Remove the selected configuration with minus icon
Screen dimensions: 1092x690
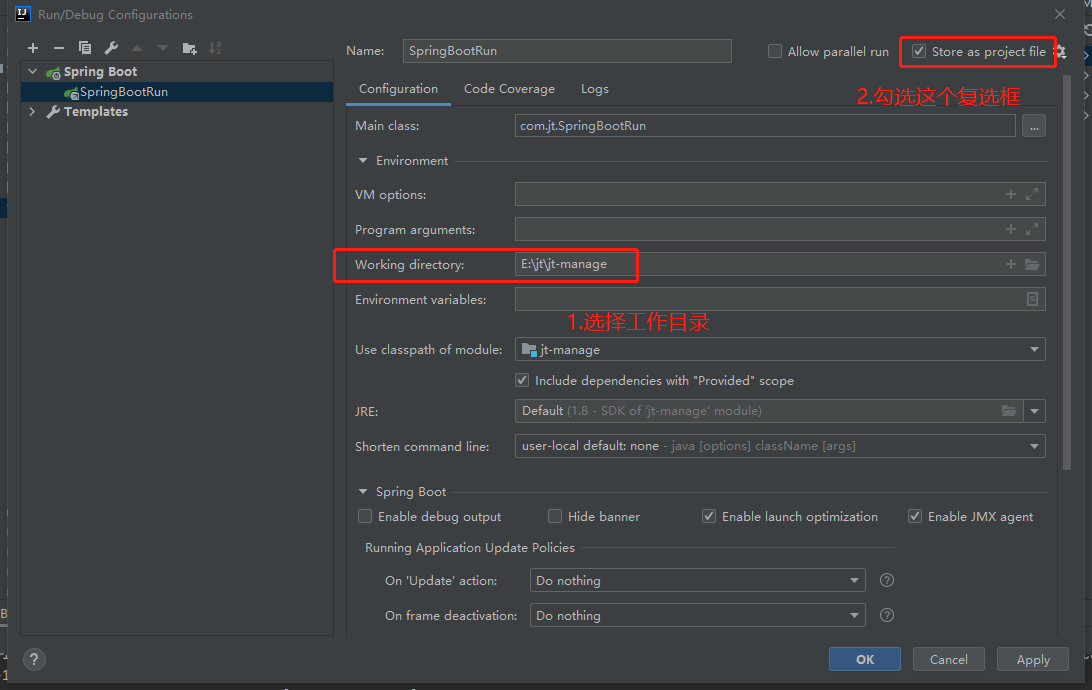point(59,48)
